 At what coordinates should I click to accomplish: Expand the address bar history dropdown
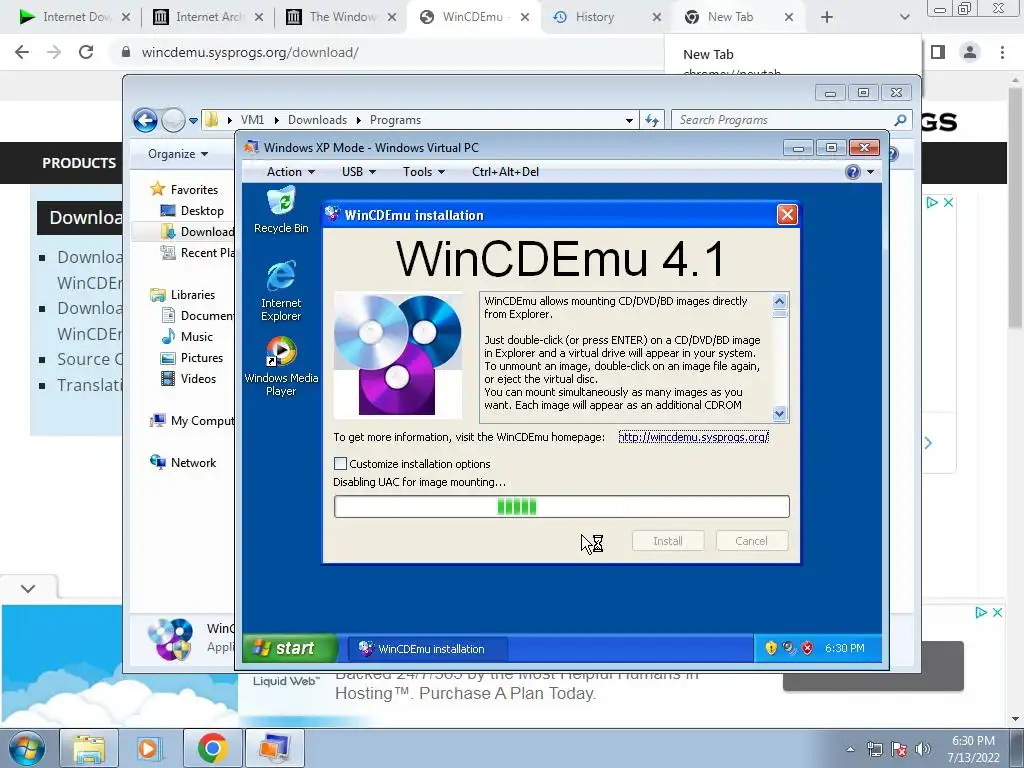pos(629,120)
